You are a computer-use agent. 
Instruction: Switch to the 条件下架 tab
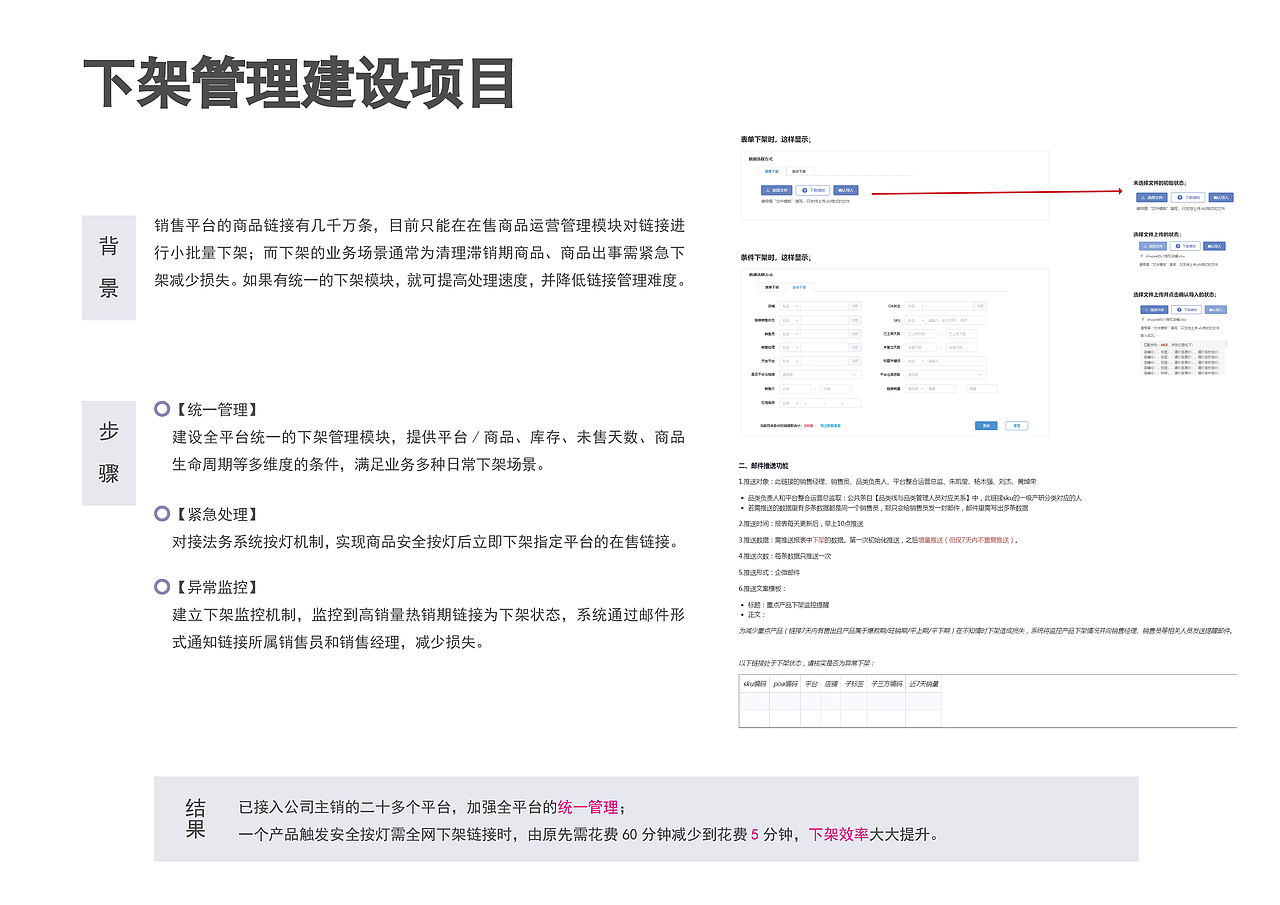(800, 287)
